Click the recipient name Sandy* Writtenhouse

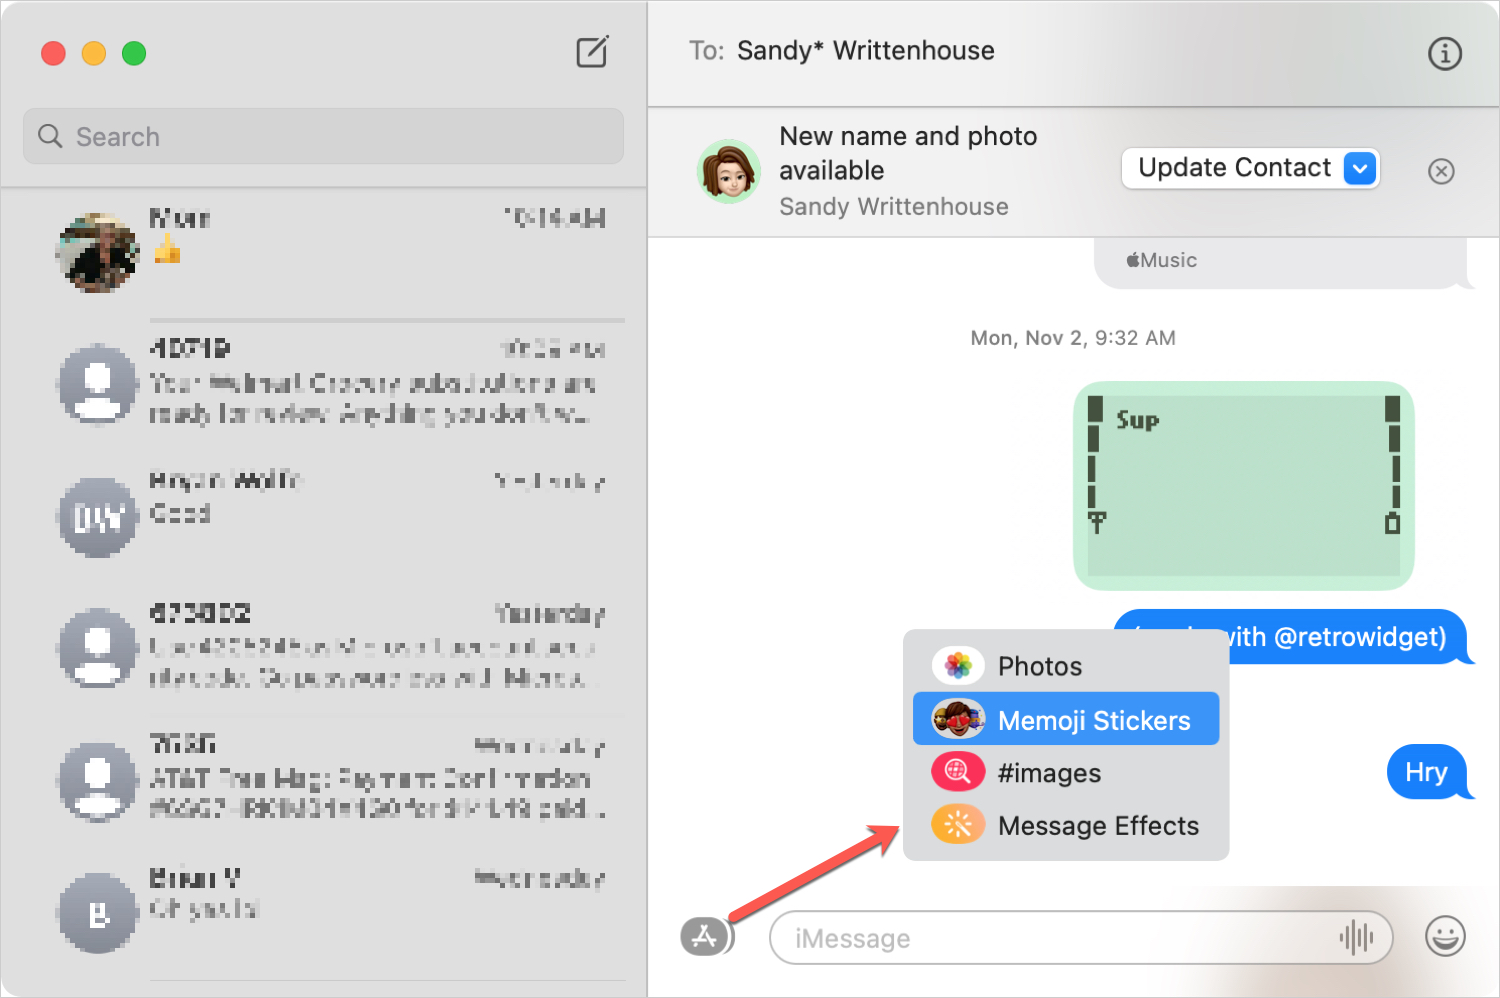(865, 51)
